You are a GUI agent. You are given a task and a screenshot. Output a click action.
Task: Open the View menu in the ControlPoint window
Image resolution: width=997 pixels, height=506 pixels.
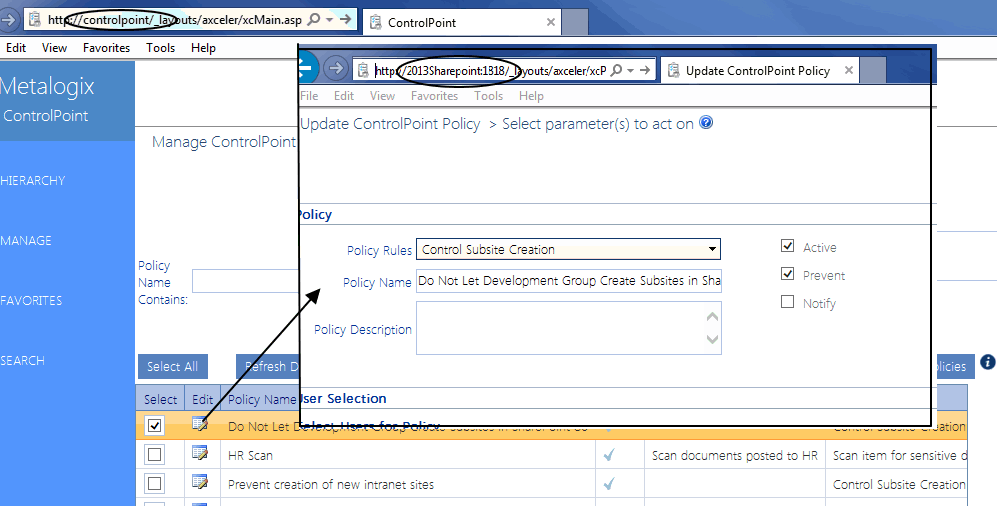pos(54,48)
